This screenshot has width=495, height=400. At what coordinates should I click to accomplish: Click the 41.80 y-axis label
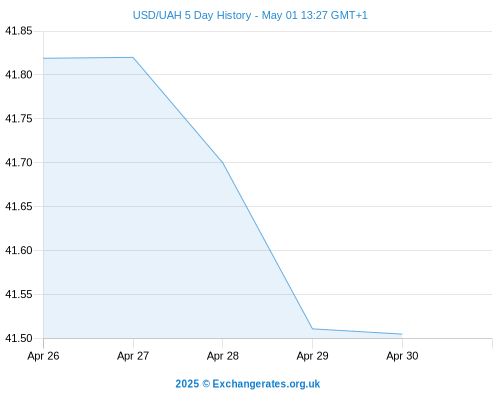(19, 75)
